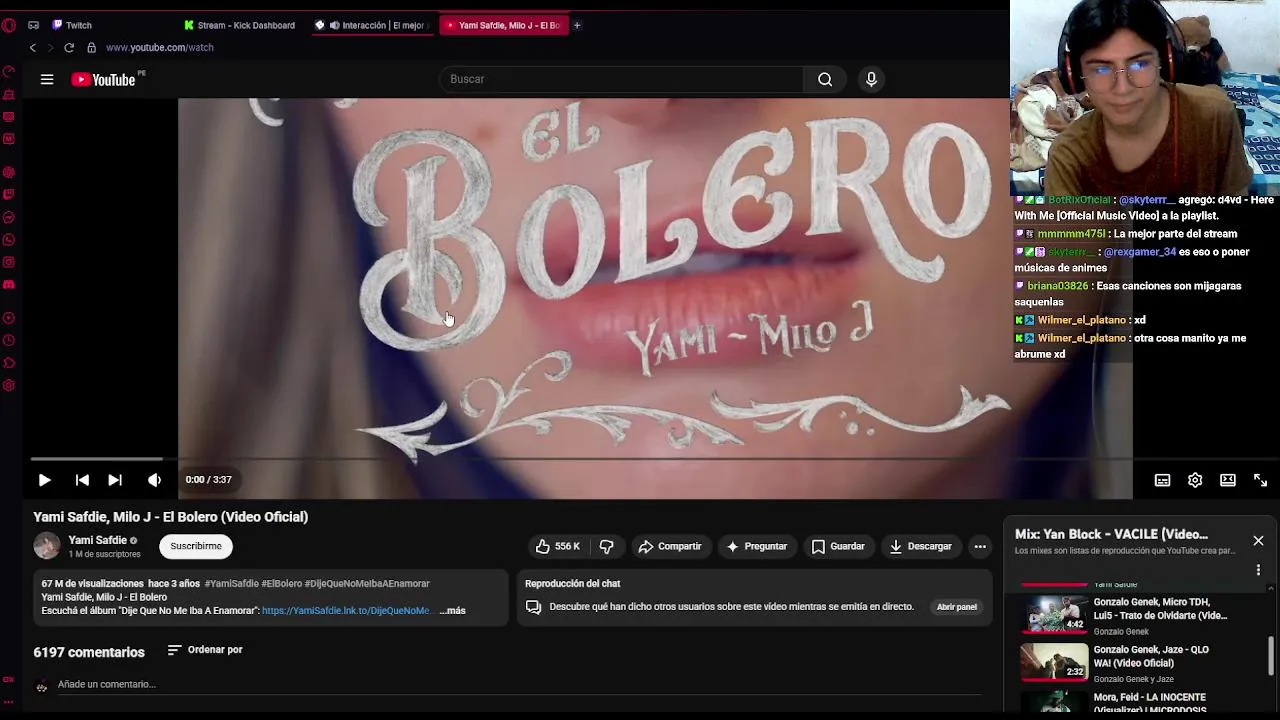Close the Mix: Yan Block playlist panel
1280x720 pixels.
point(1258,541)
